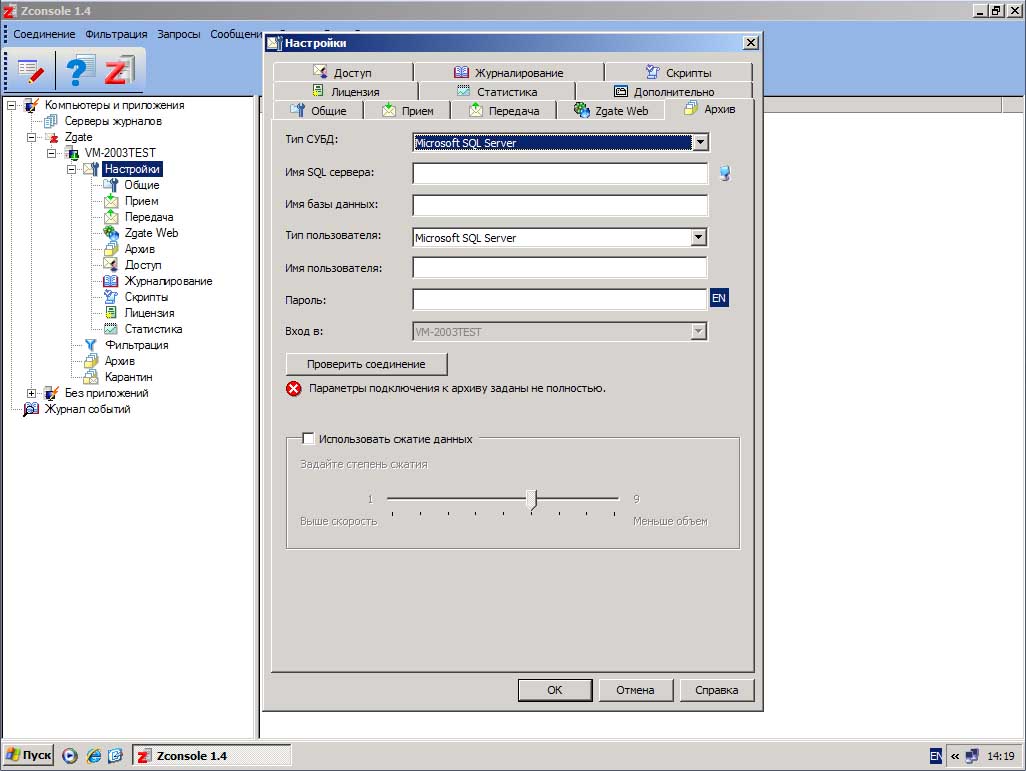Switch to the Журналирование tab

pos(508,72)
